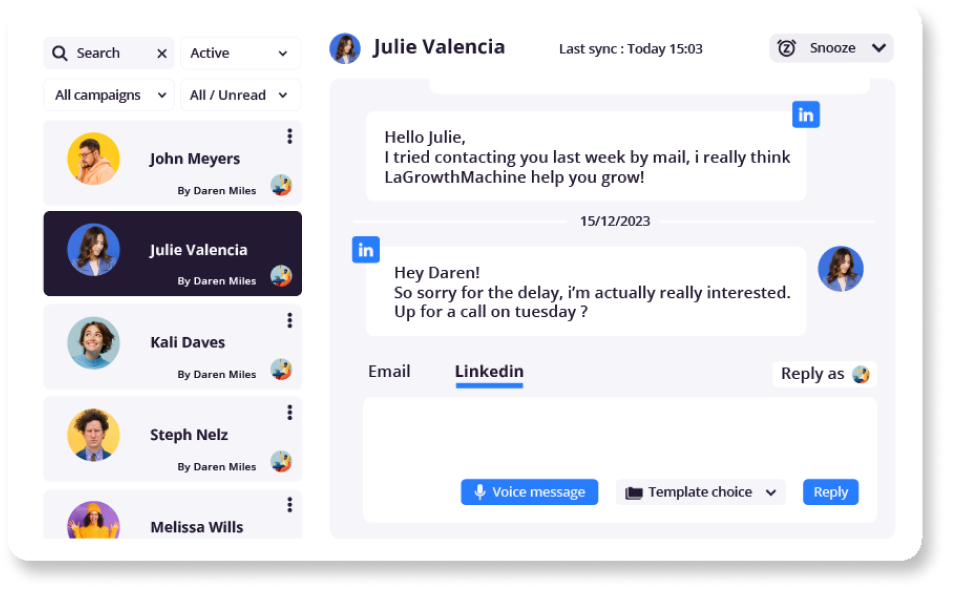956x612 pixels.
Task: Click the LinkedIn icon beside Julie's reply
Action: tap(366, 250)
